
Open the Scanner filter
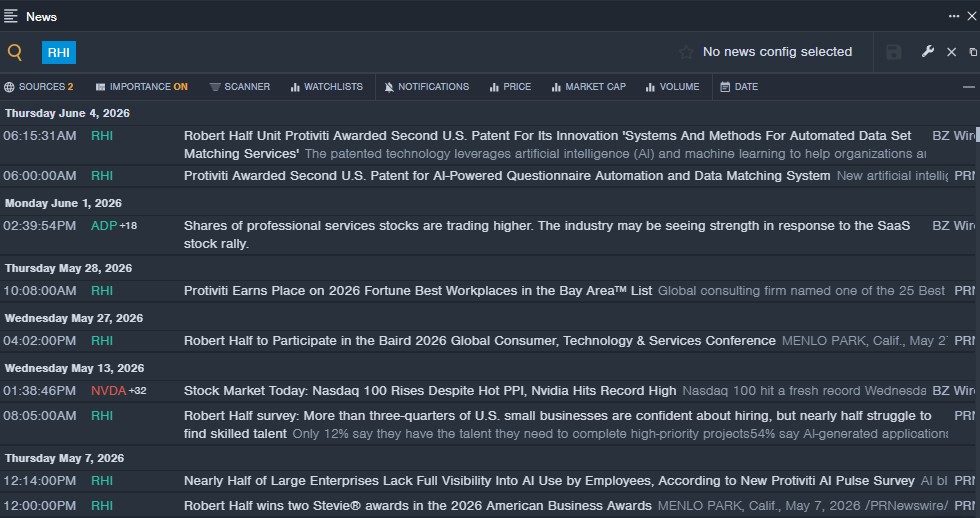[240, 87]
